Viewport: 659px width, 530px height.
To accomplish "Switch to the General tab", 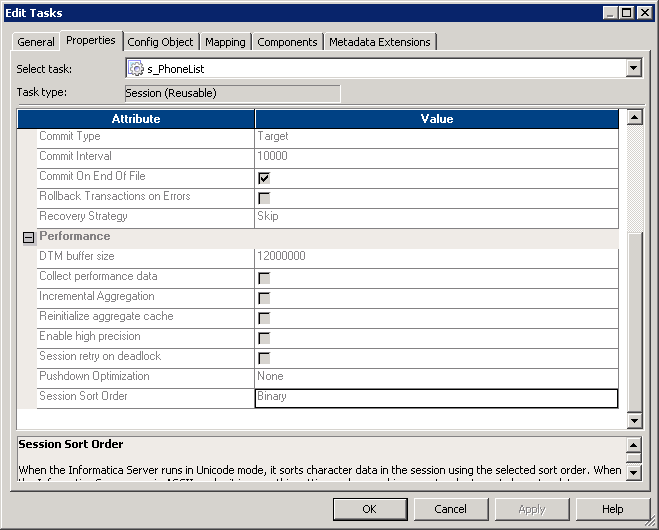I will click(x=36, y=42).
